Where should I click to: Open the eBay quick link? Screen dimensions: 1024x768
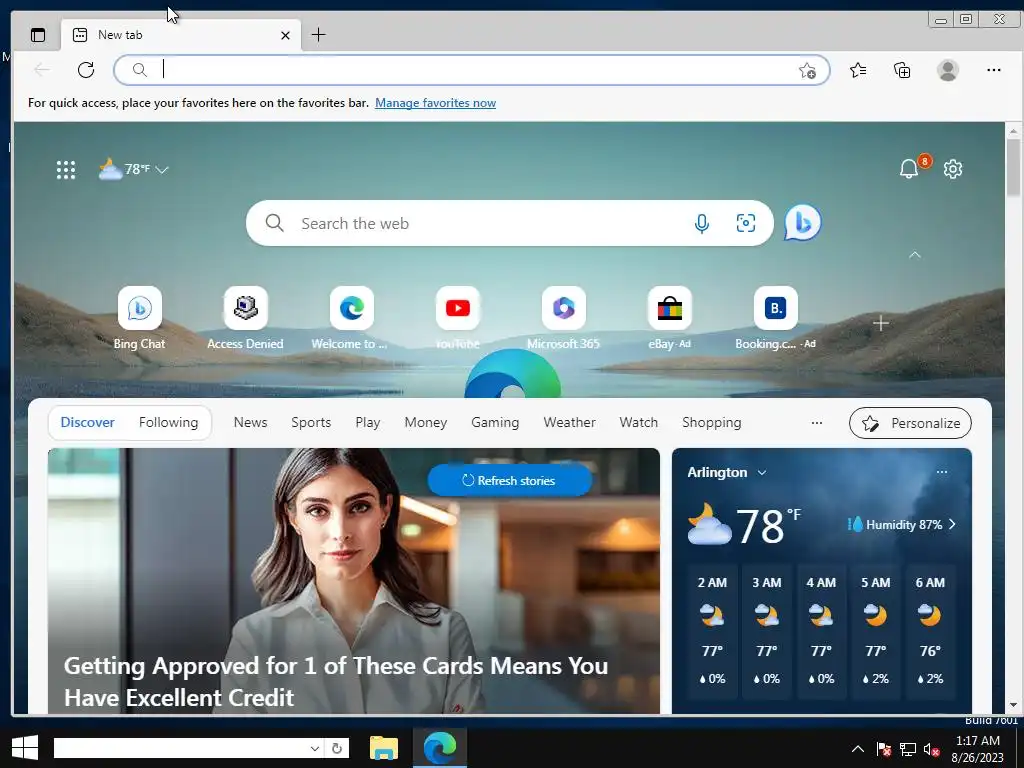click(669, 319)
